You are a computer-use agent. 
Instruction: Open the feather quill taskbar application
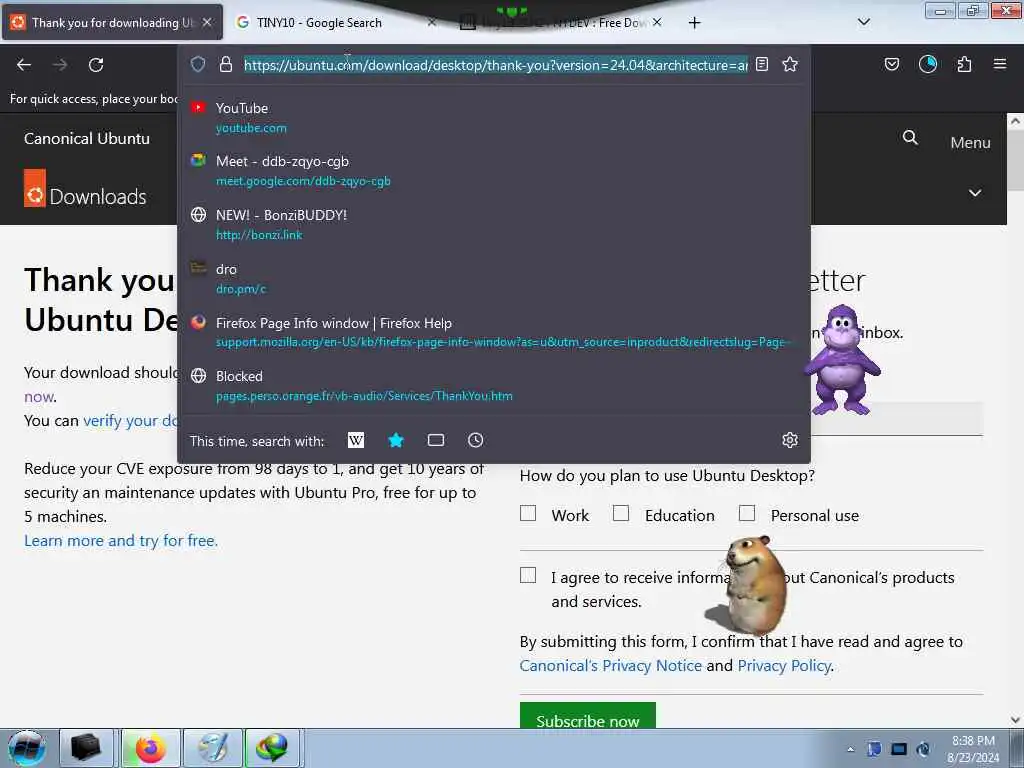pyautogui.click(x=213, y=748)
